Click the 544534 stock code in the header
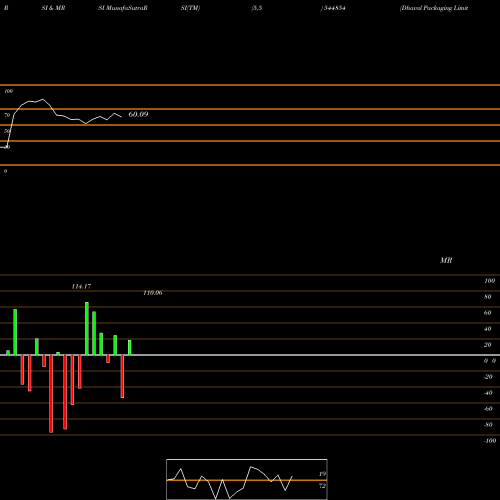Screen dimensions: 500x500 (x=334, y=8)
